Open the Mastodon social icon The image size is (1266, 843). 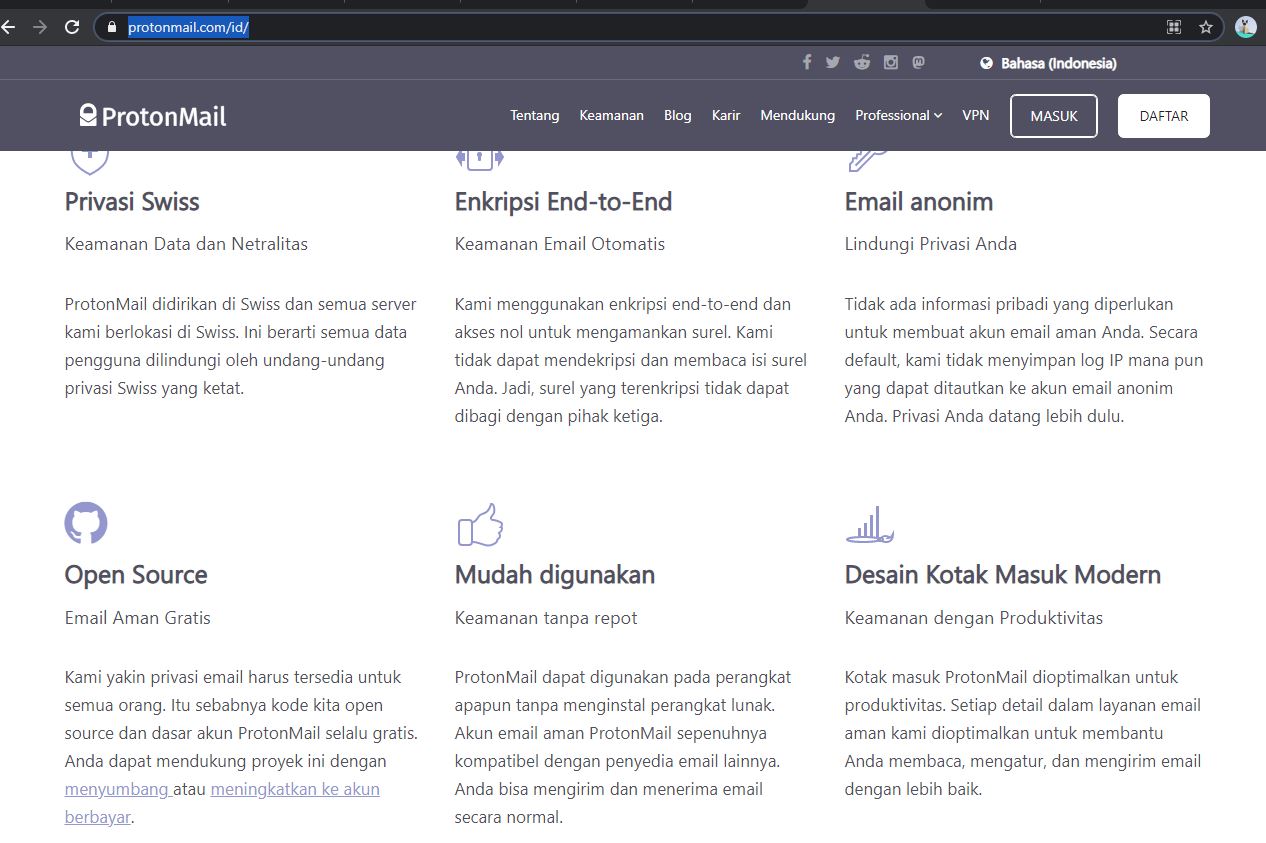tap(918, 62)
